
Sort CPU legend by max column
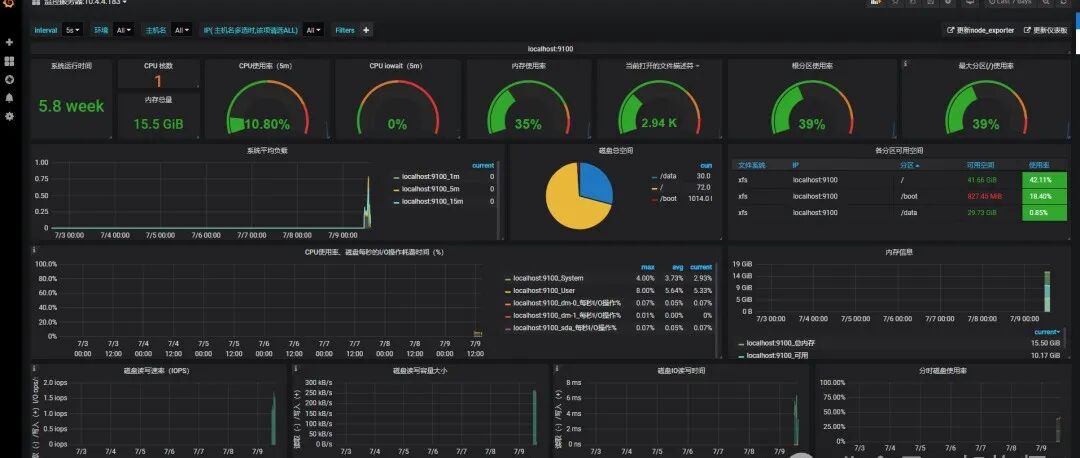point(647,267)
